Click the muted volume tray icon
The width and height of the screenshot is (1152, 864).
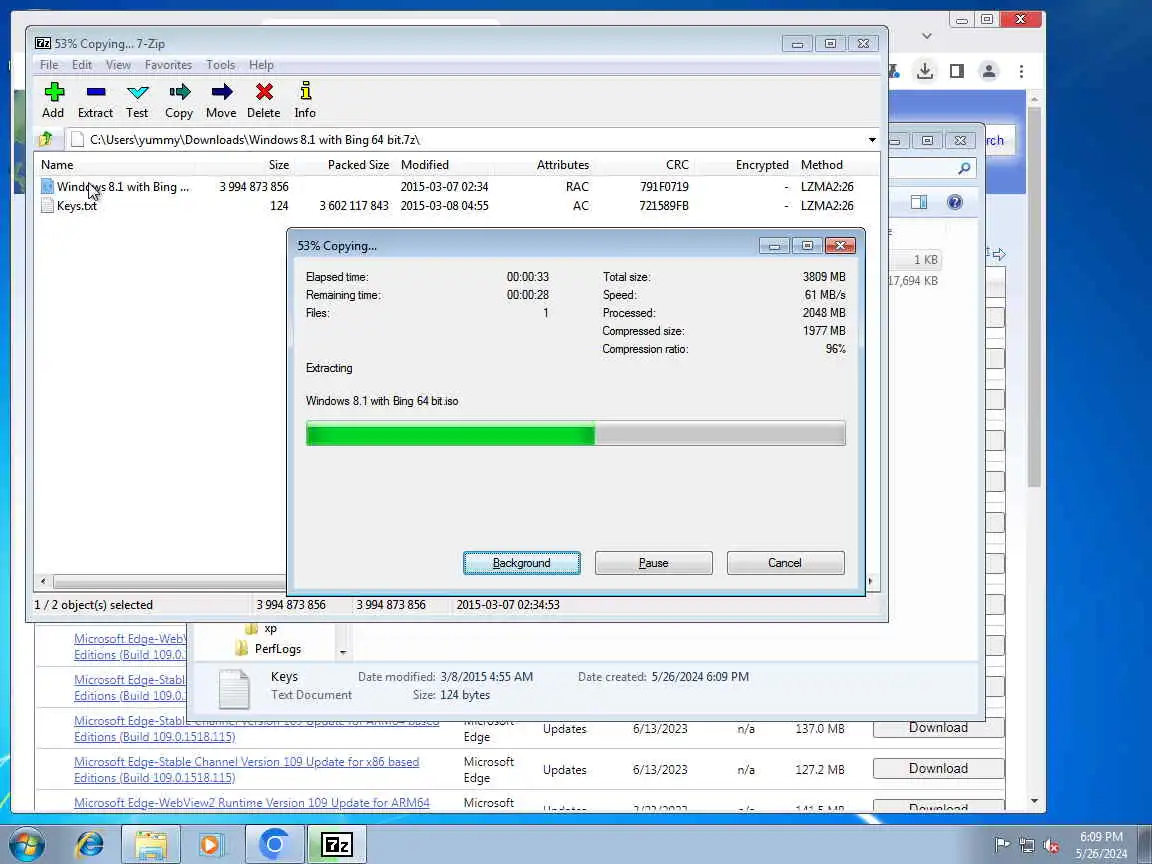[x=1051, y=845]
